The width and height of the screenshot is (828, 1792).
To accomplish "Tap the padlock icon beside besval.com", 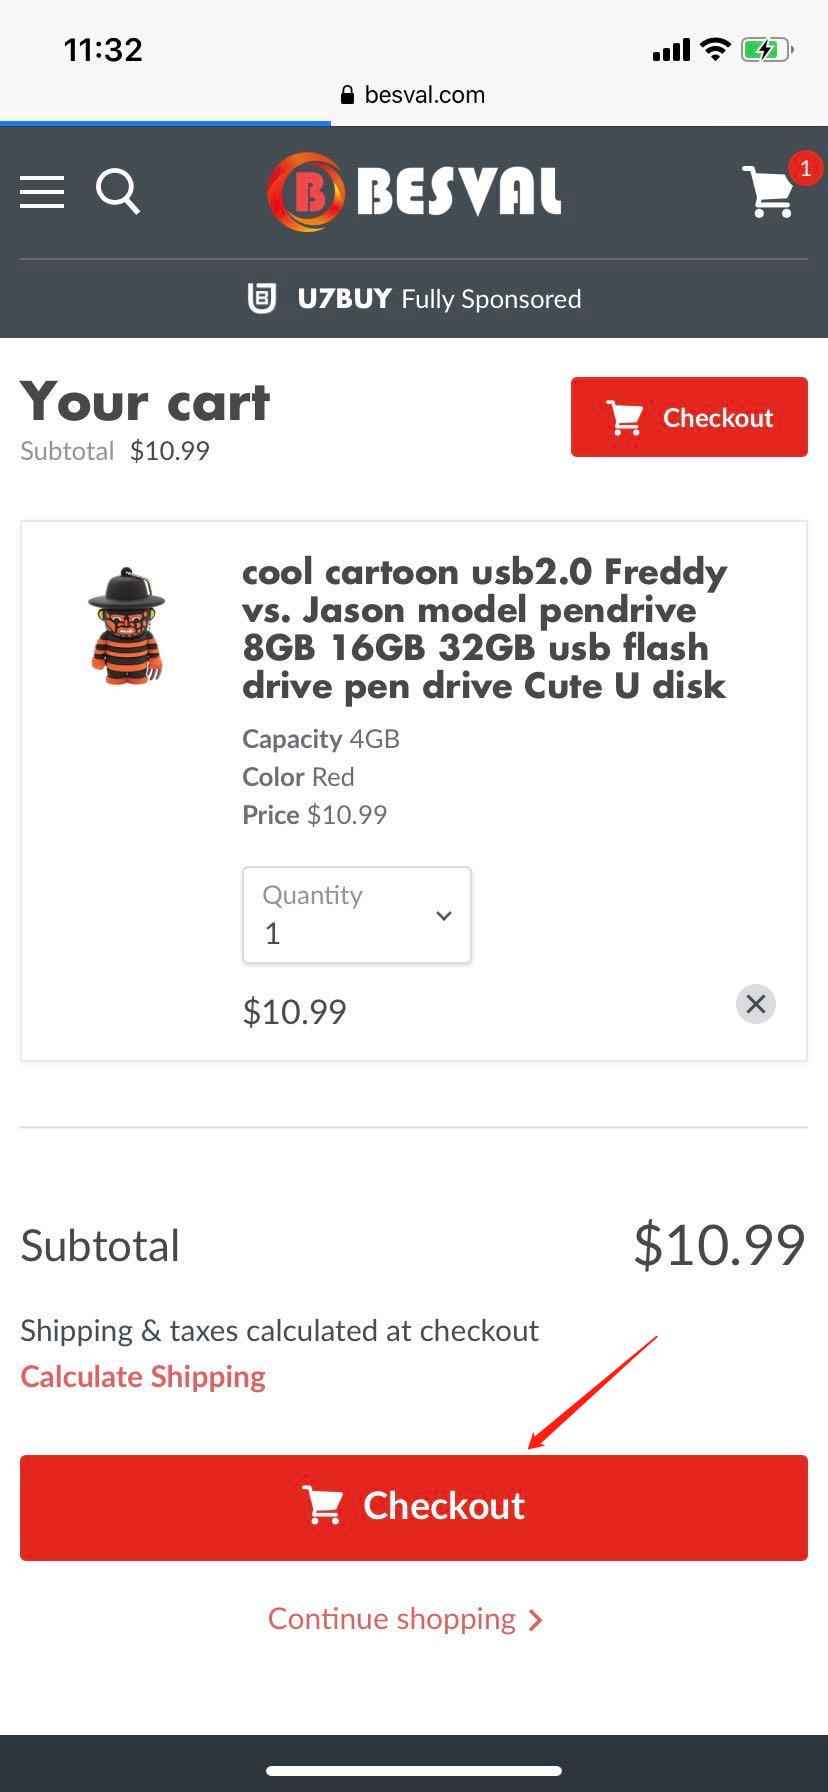I will [x=347, y=95].
